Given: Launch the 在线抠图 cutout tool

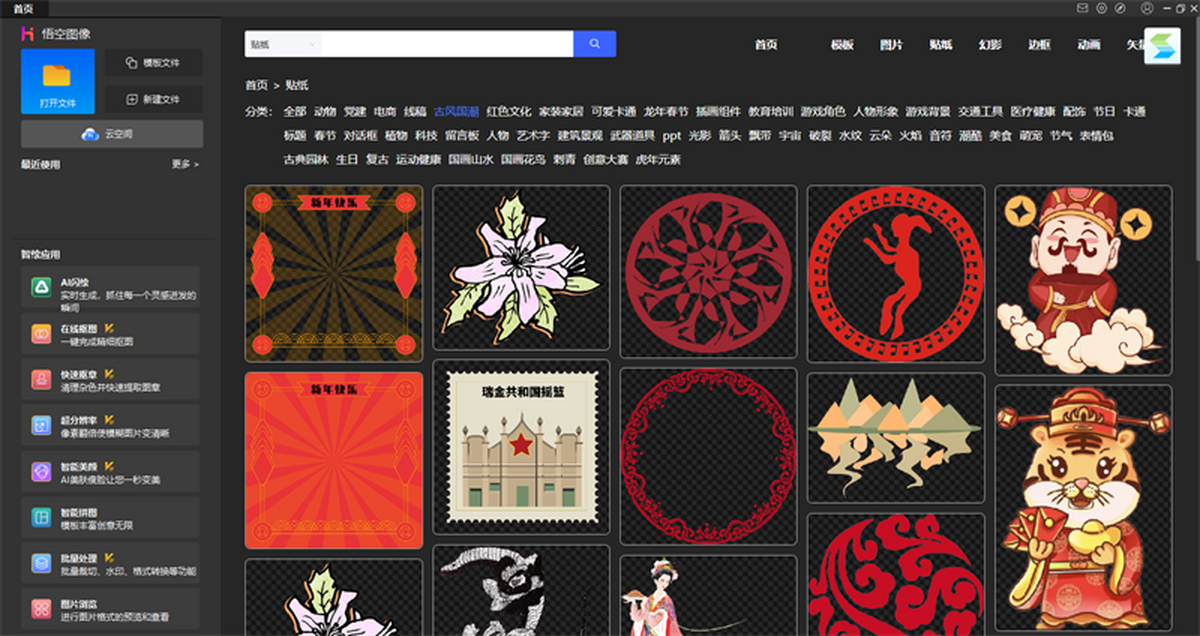Looking at the screenshot, I should click(x=110, y=334).
